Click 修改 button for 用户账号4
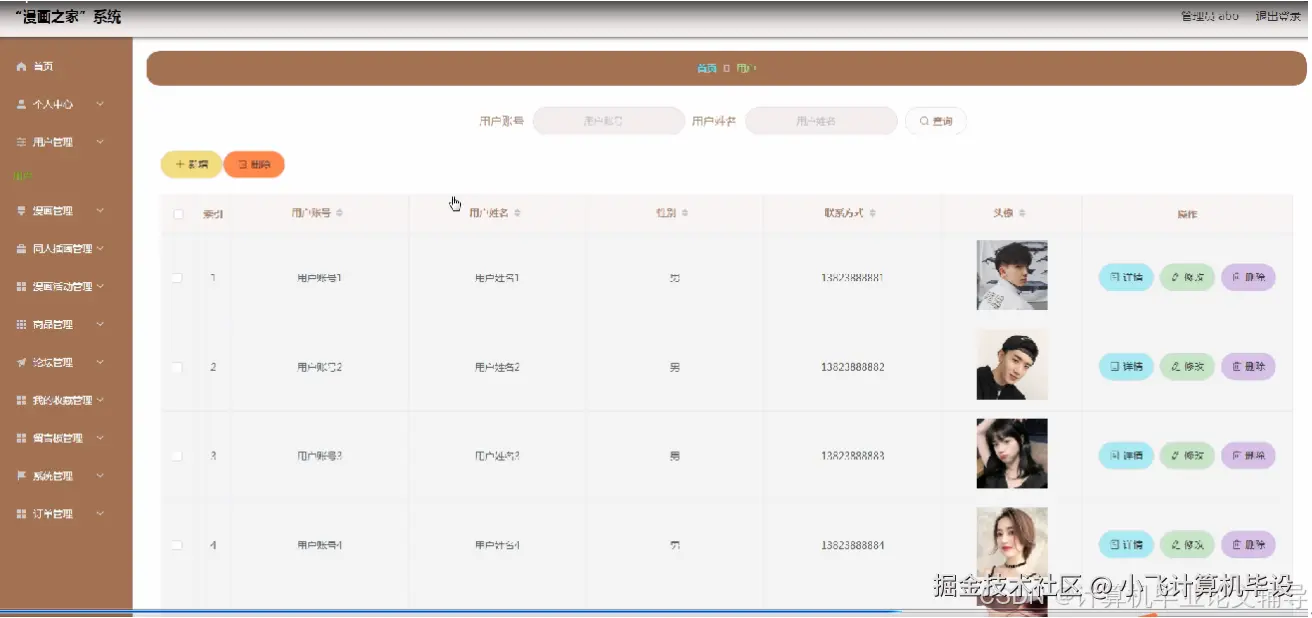The image size is (1312, 618). pyautogui.click(x=1187, y=545)
